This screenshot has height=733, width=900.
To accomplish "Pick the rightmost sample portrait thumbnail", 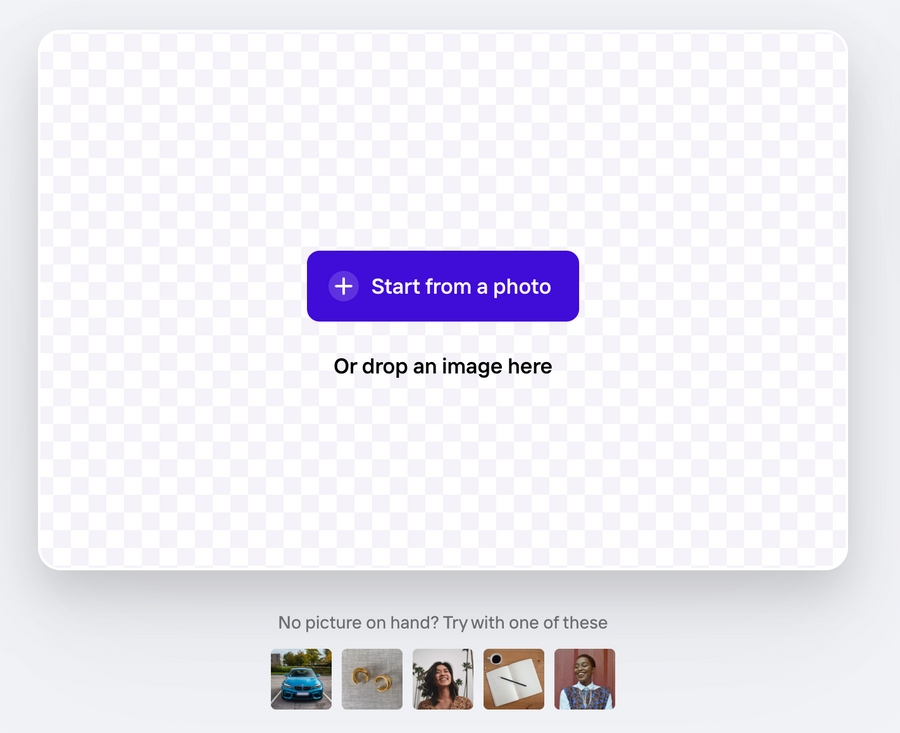I will click(x=584, y=678).
